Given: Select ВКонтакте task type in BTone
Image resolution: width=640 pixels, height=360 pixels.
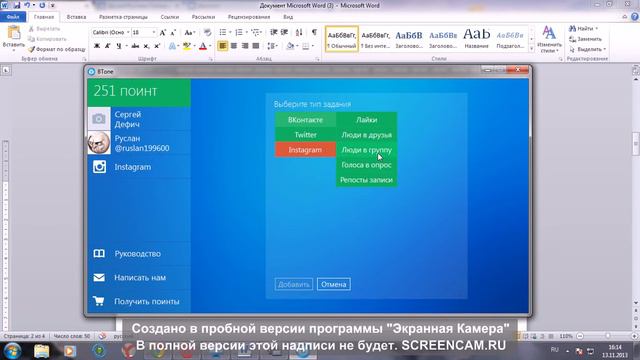Looking at the screenshot, I should pyautogui.click(x=305, y=120).
